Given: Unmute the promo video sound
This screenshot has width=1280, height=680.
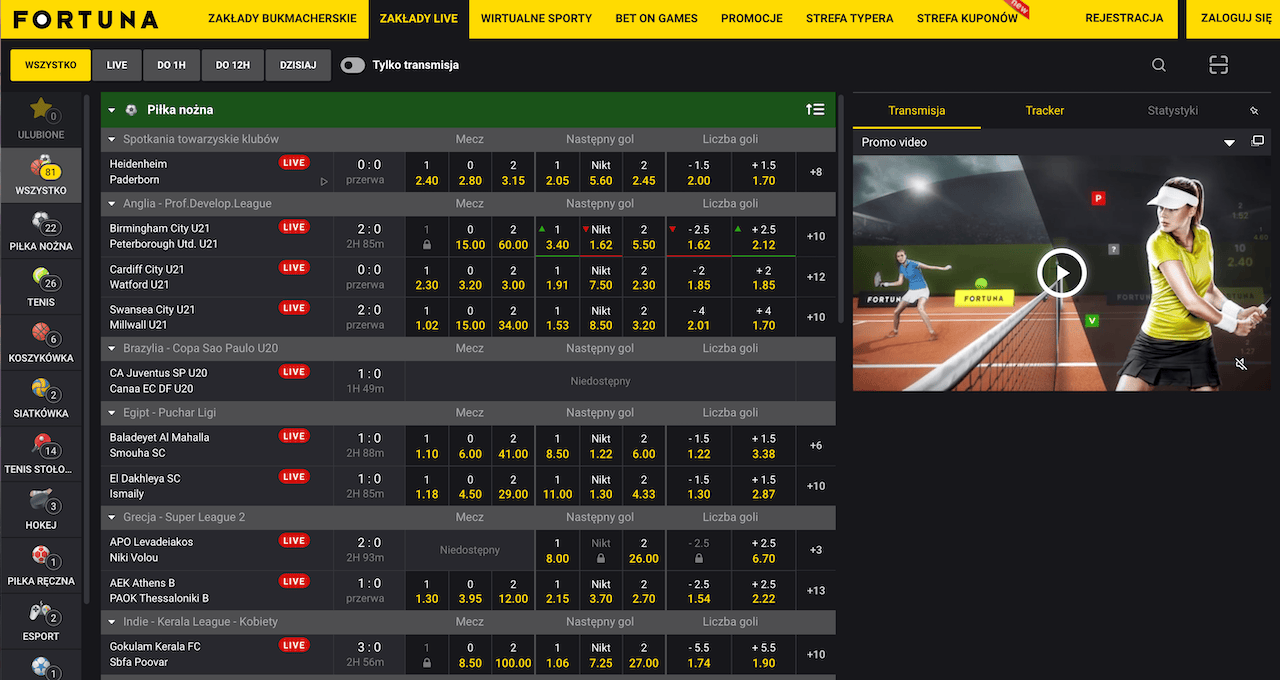Looking at the screenshot, I should pos(1241,364).
